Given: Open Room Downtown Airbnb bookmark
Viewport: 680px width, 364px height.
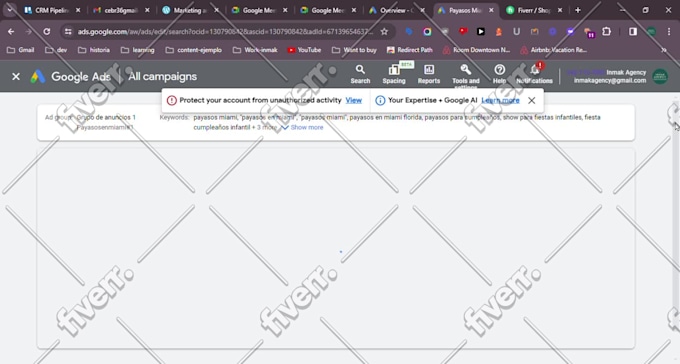Looking at the screenshot, I should 476,50.
